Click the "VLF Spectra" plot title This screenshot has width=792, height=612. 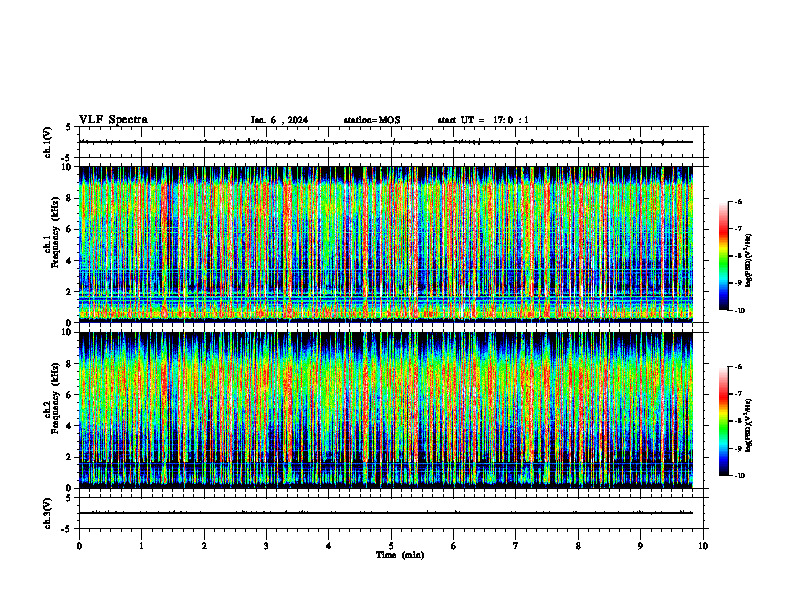(113, 120)
